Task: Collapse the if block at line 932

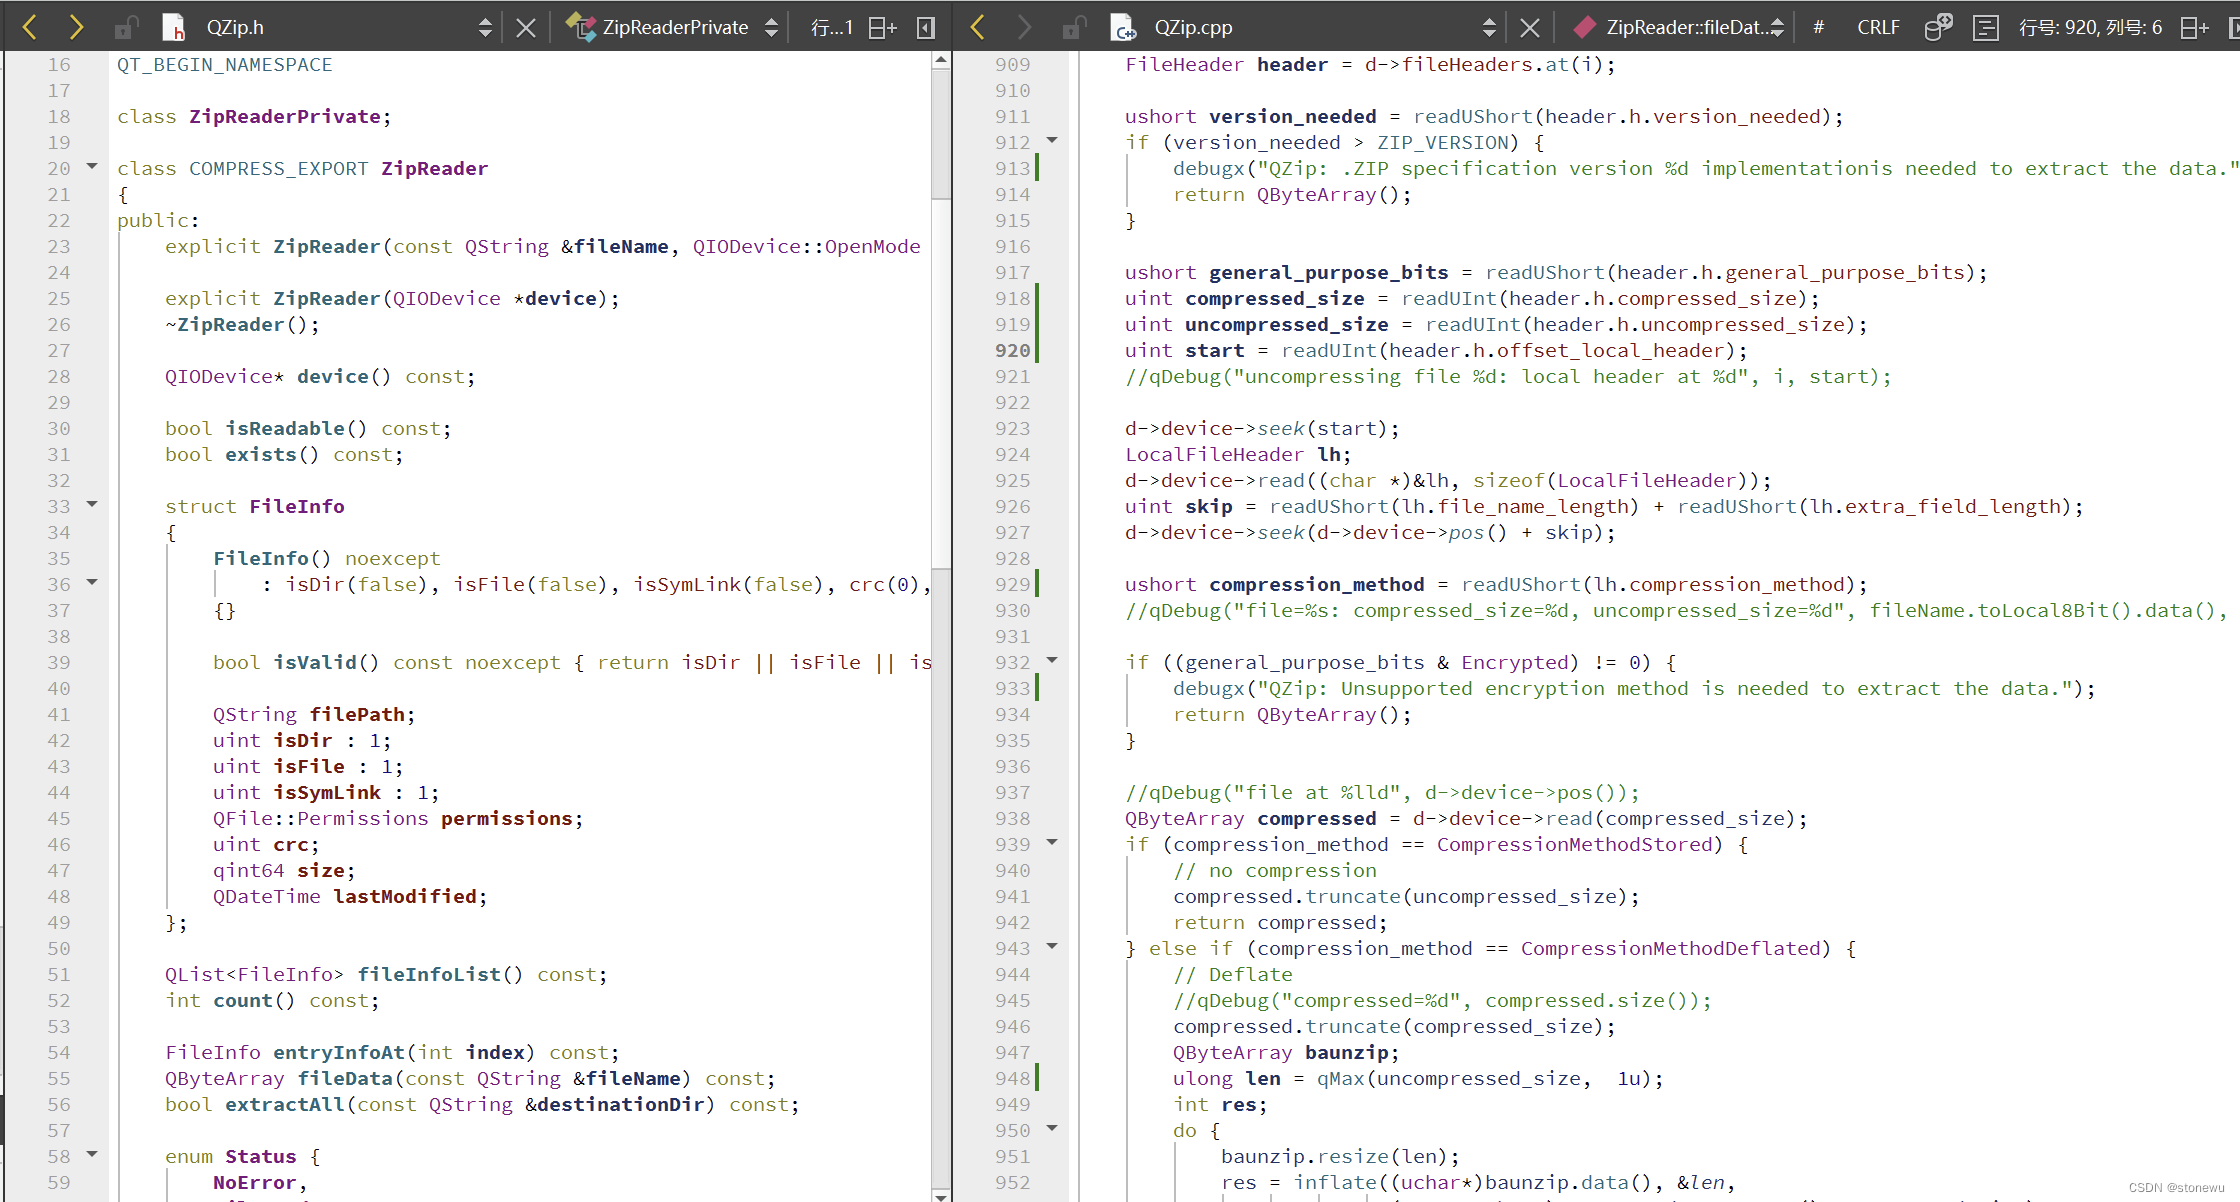Action: pos(1052,661)
